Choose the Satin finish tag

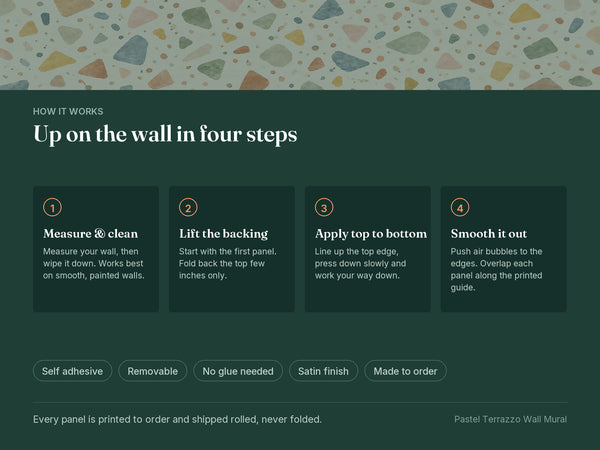[323, 371]
